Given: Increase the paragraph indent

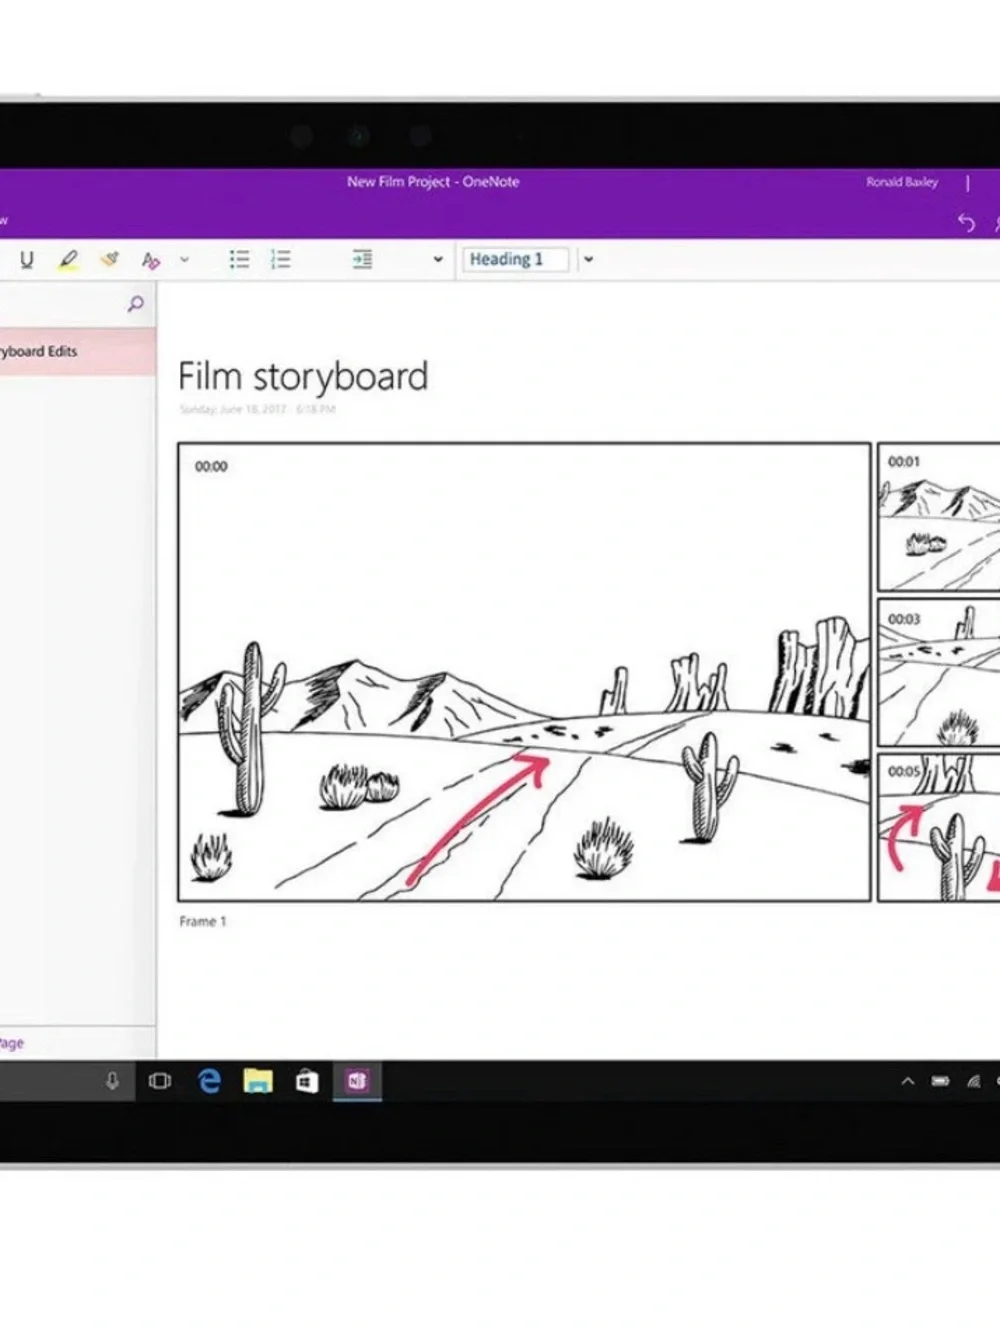Looking at the screenshot, I should click(x=362, y=260).
